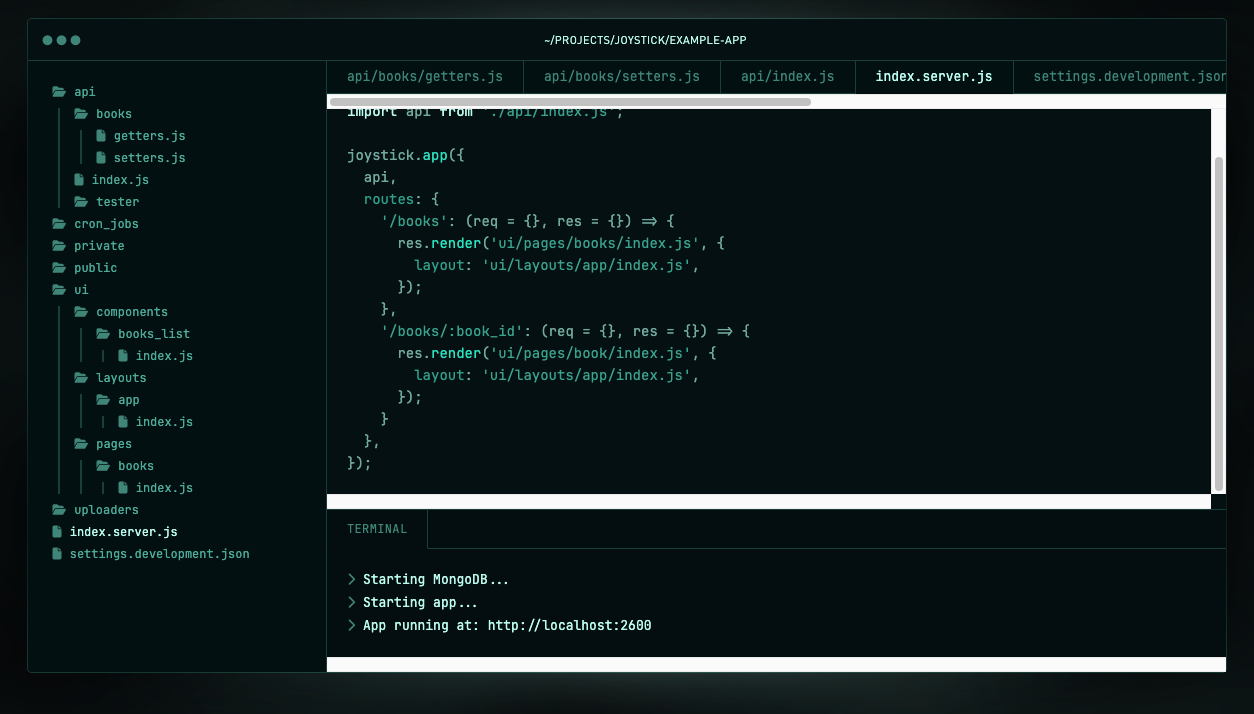Collapse the components folder

click(x=131, y=312)
